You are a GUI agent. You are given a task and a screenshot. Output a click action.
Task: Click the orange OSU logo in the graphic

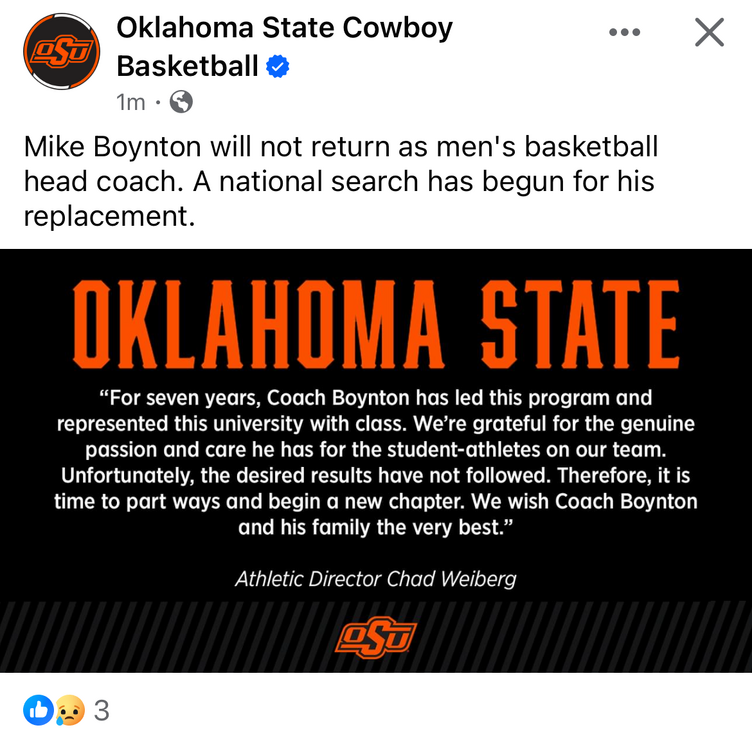click(x=376, y=636)
